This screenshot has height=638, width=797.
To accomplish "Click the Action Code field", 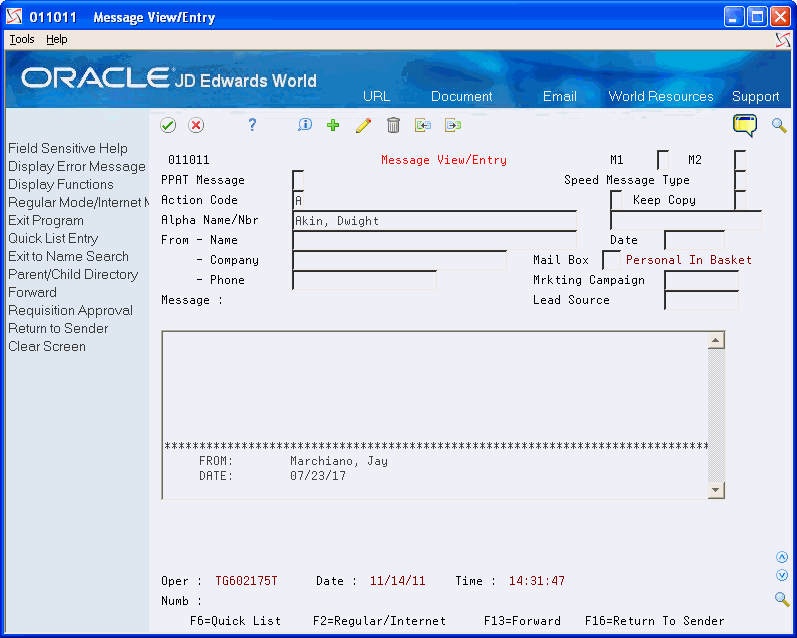I will tap(298, 200).
